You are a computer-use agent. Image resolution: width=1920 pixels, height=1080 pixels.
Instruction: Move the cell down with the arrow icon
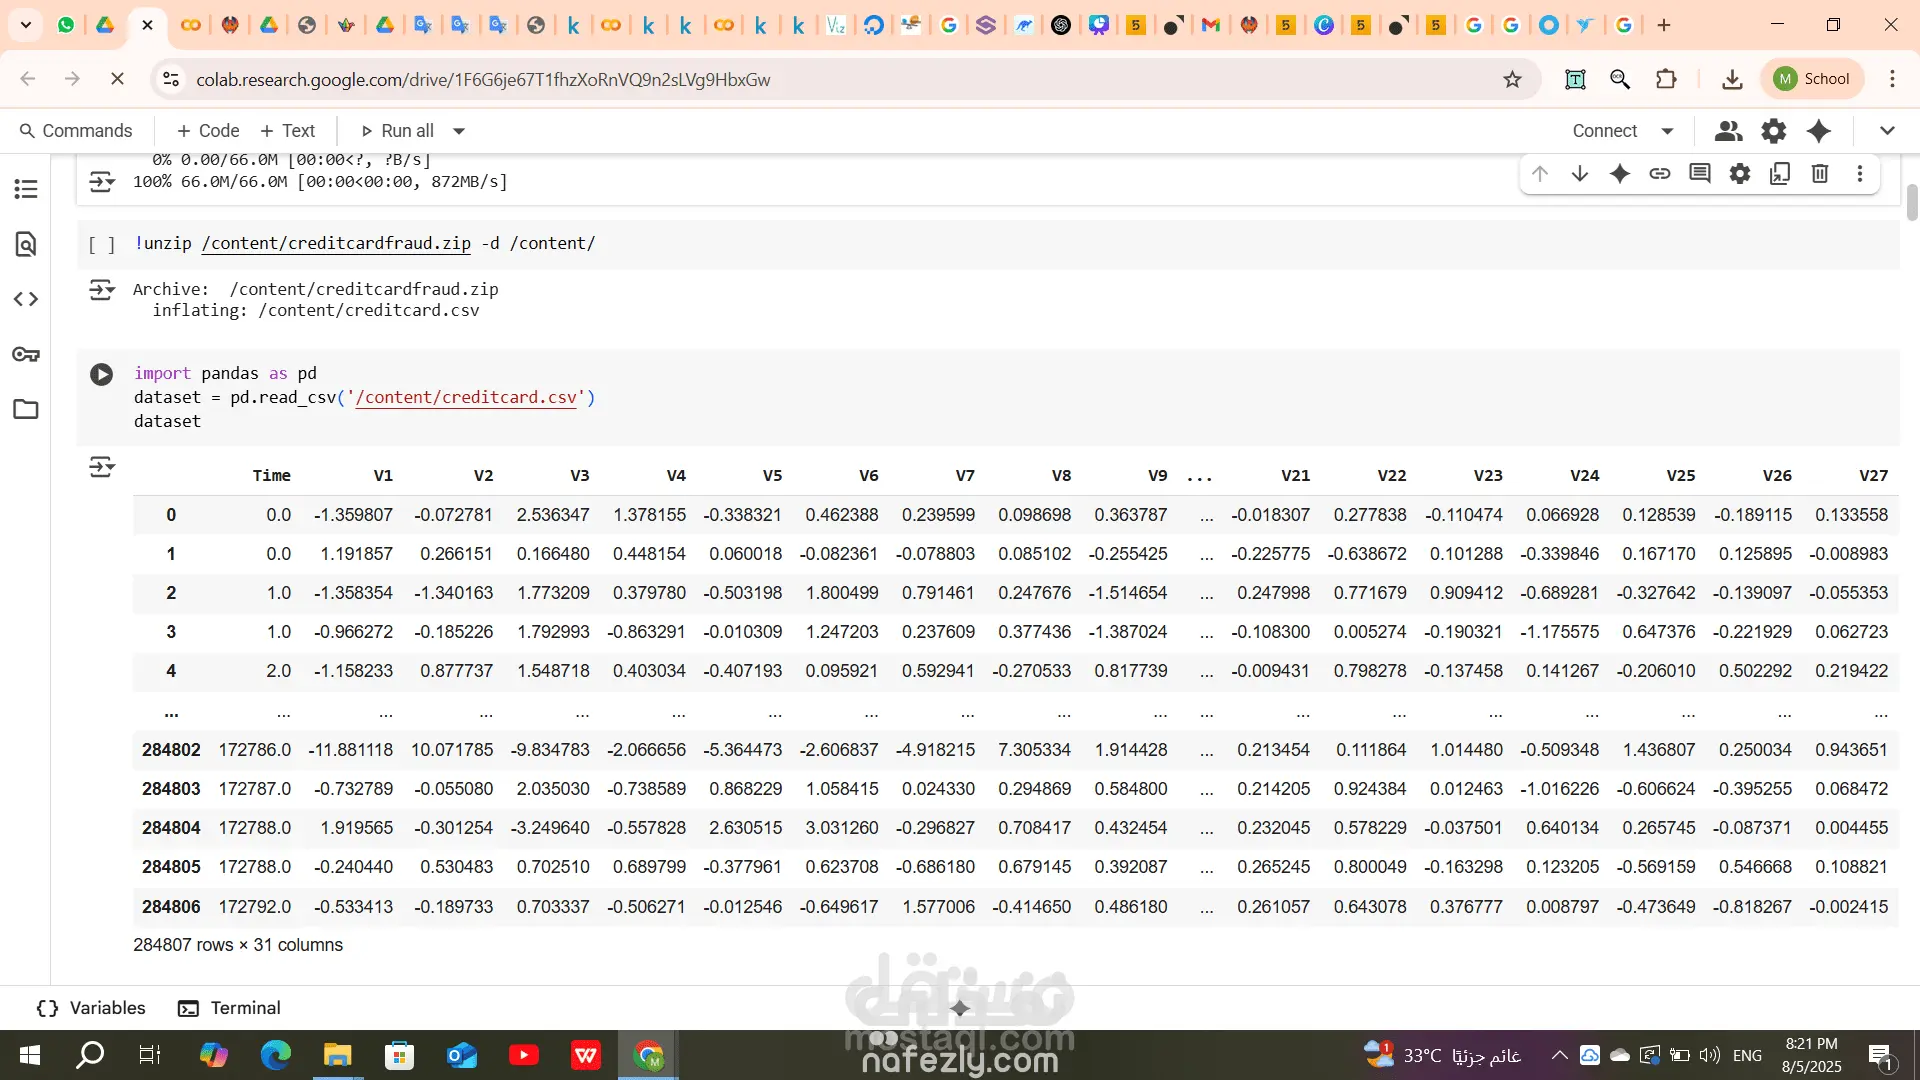1580,174
